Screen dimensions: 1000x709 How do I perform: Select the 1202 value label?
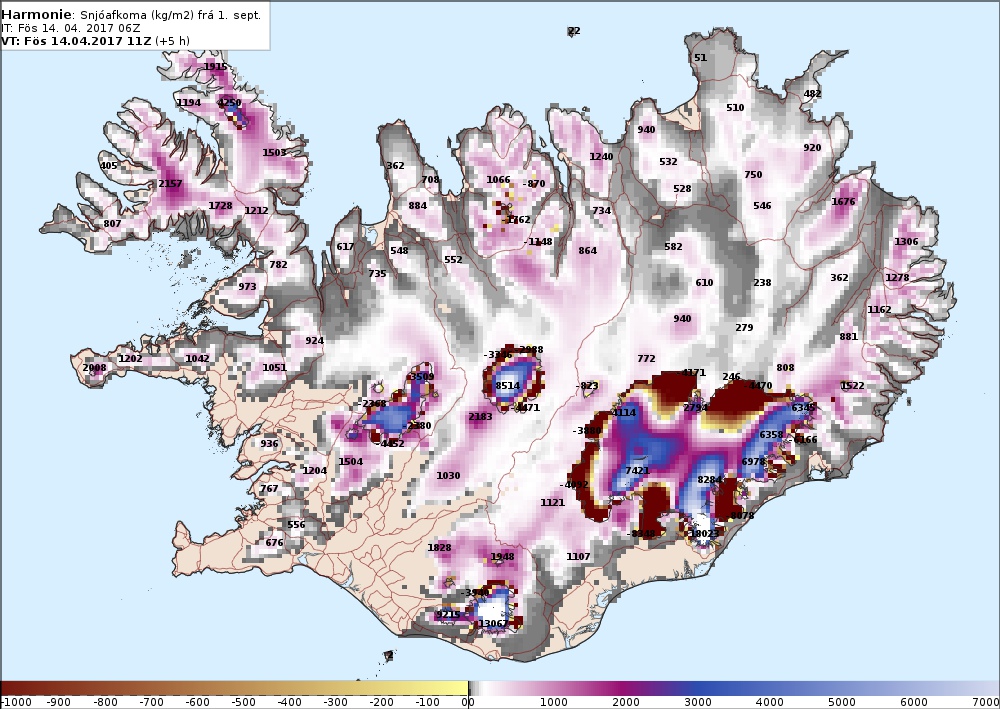130,358
